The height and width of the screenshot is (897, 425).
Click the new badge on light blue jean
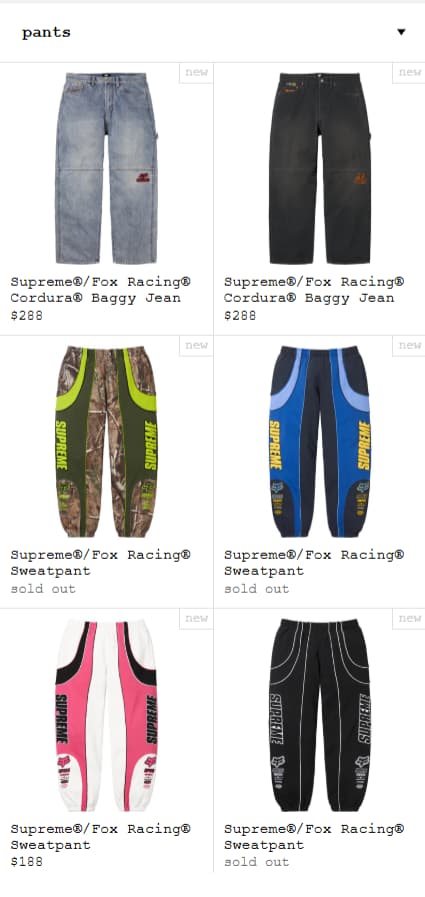point(196,72)
